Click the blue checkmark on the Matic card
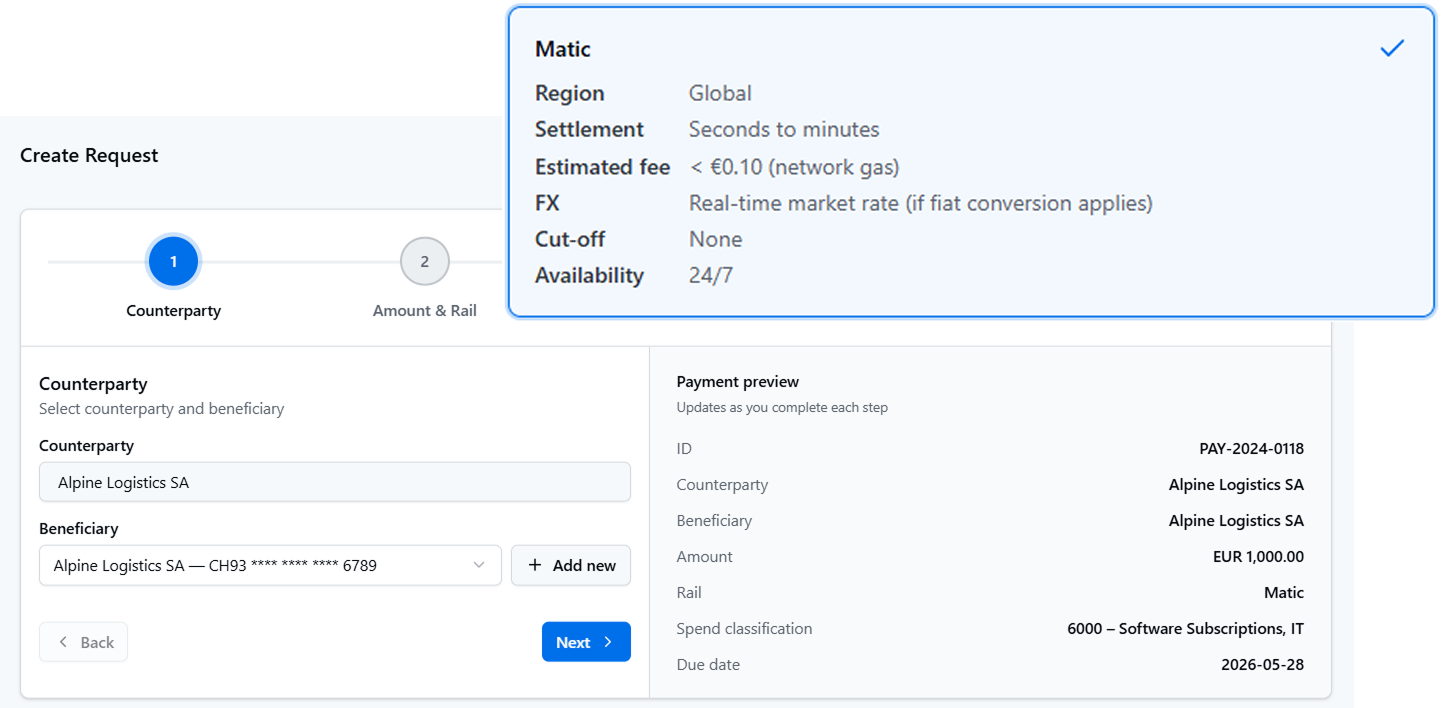Image resolution: width=1441 pixels, height=708 pixels. pyautogui.click(x=1392, y=47)
